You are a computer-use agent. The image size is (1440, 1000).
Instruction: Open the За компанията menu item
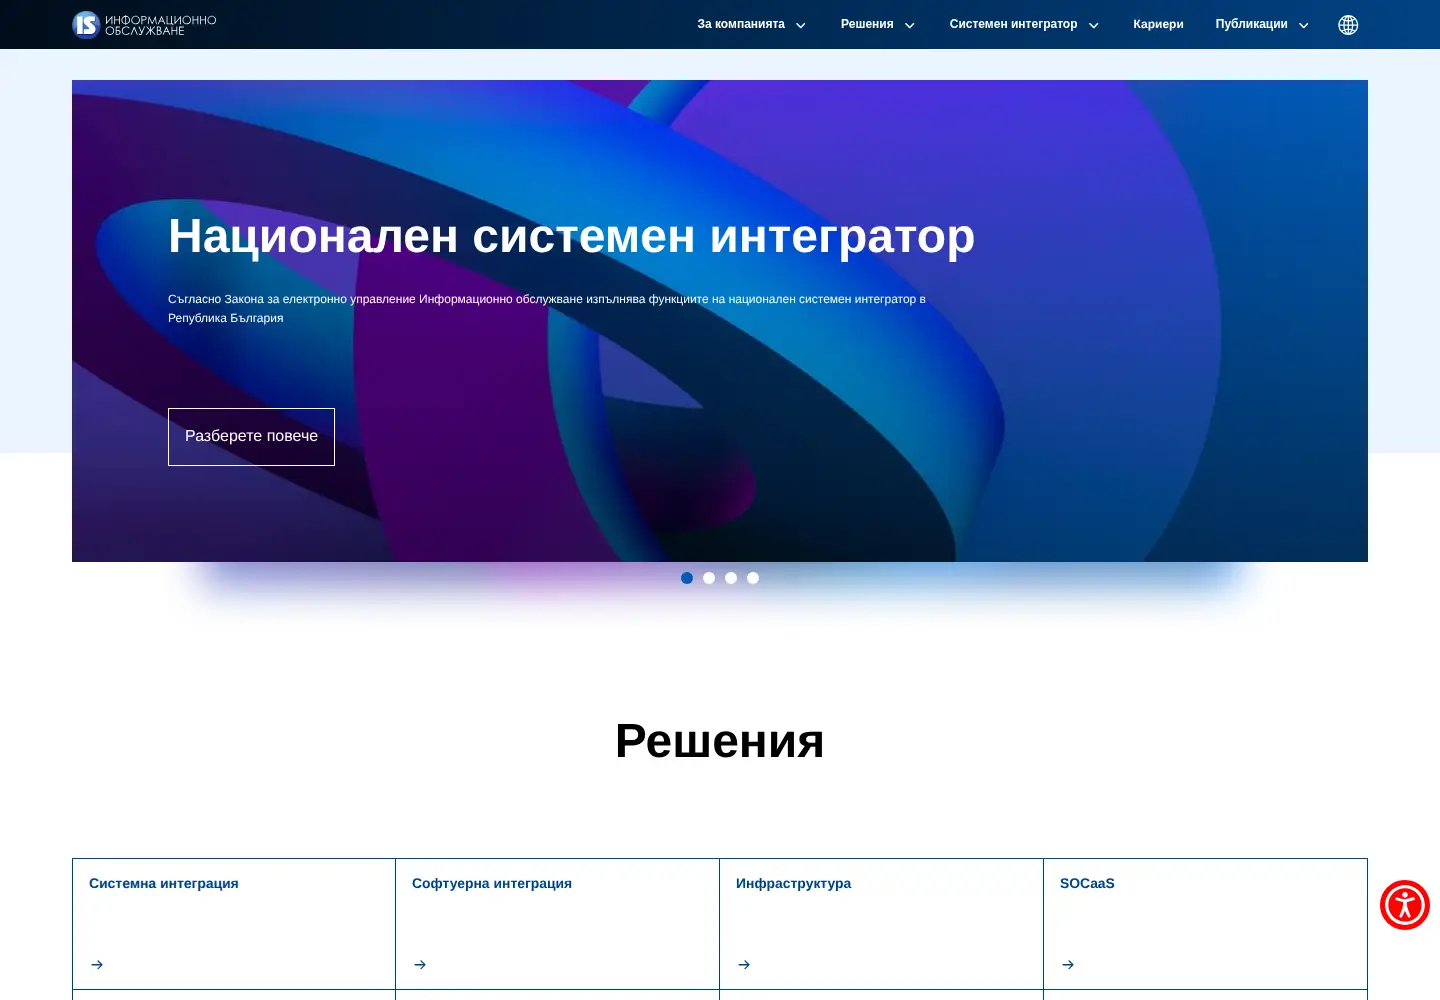(x=741, y=24)
